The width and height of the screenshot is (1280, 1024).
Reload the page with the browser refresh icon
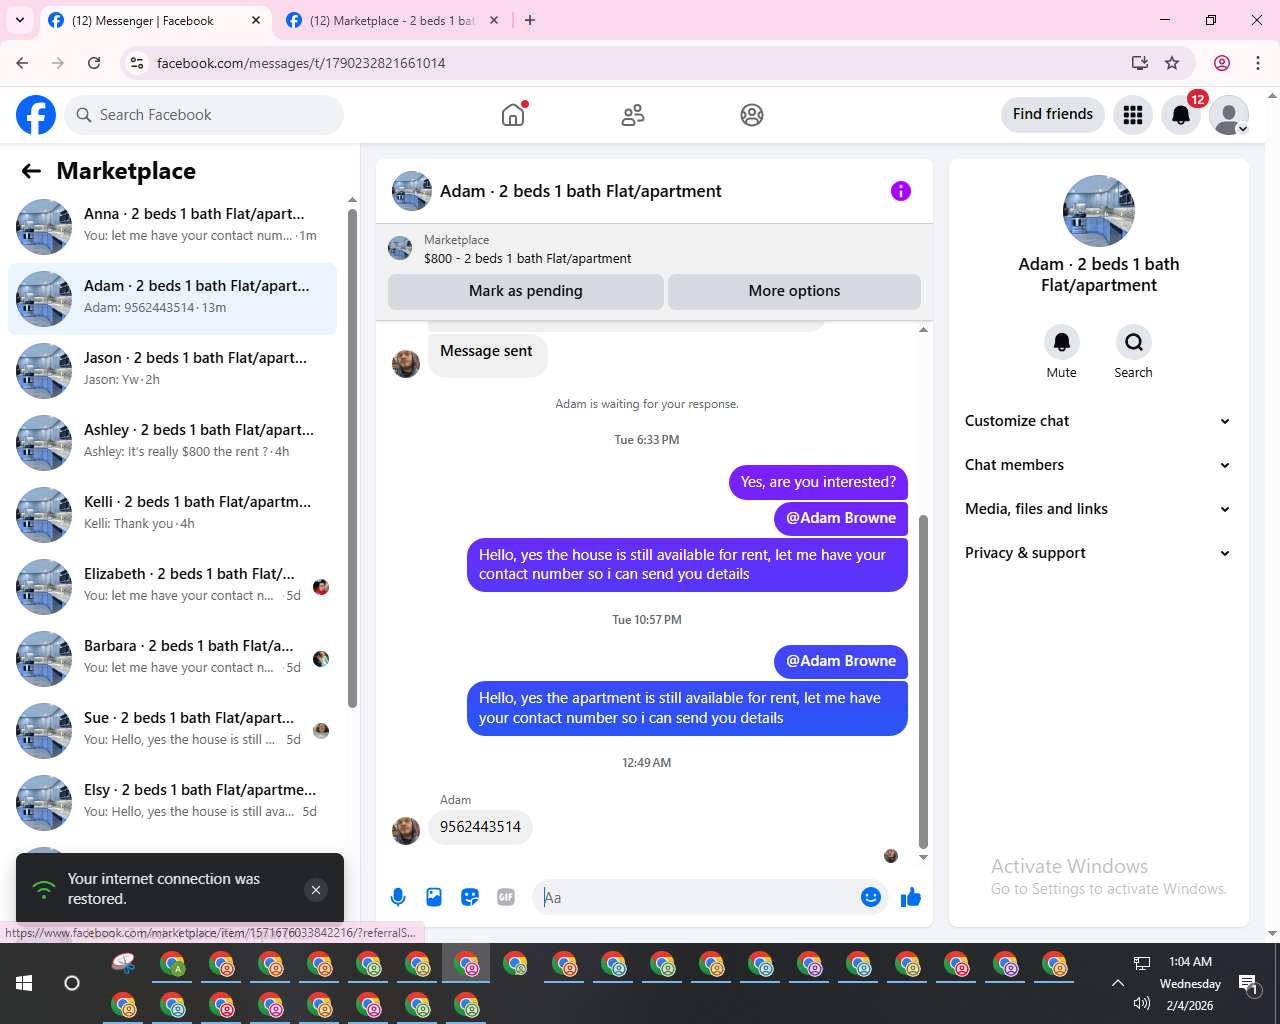click(x=94, y=63)
